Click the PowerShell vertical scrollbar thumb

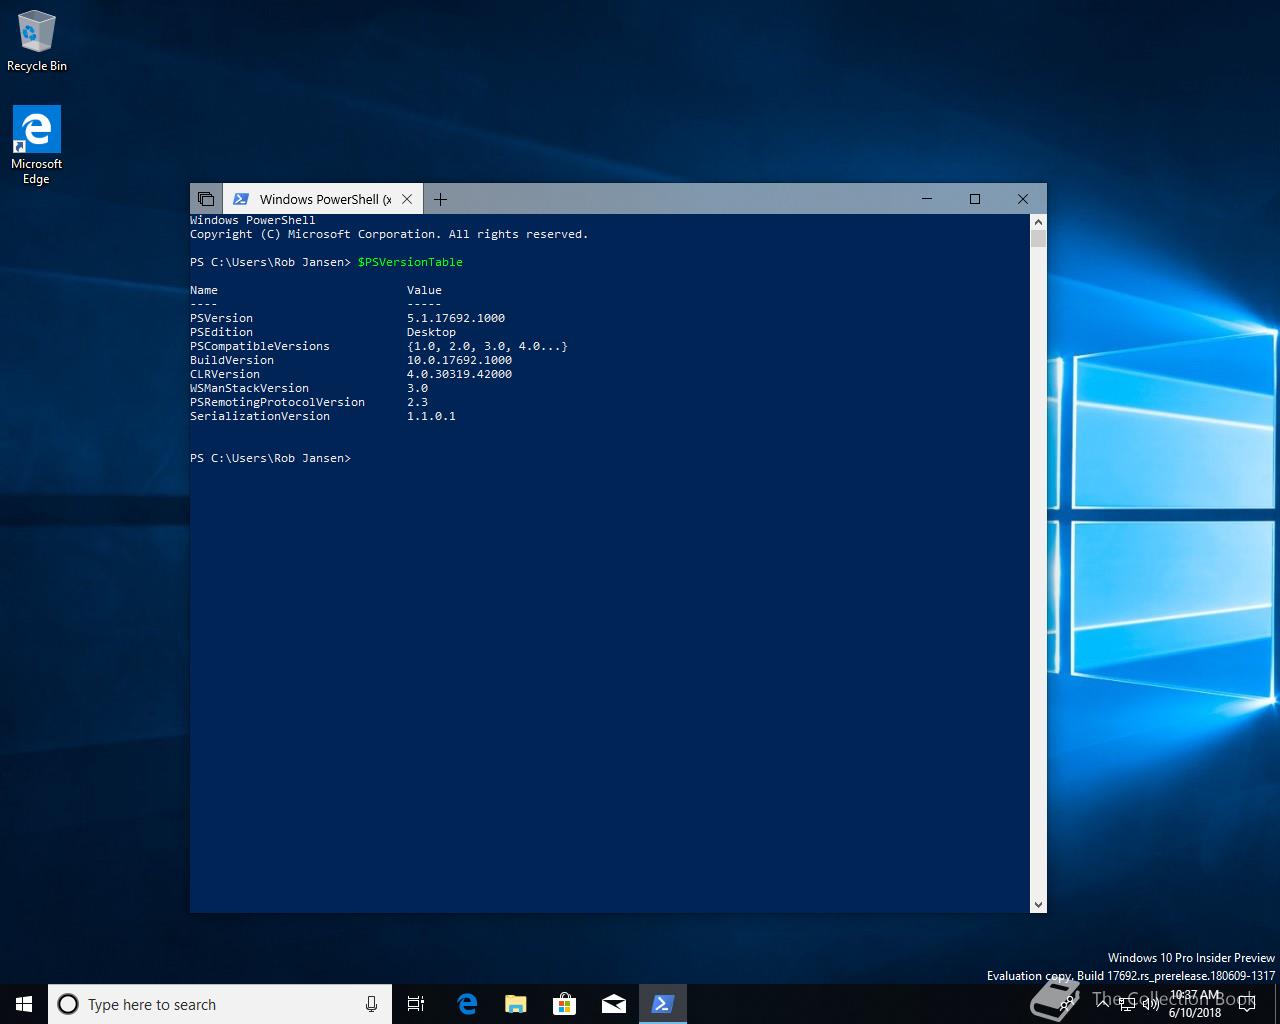coord(1038,238)
